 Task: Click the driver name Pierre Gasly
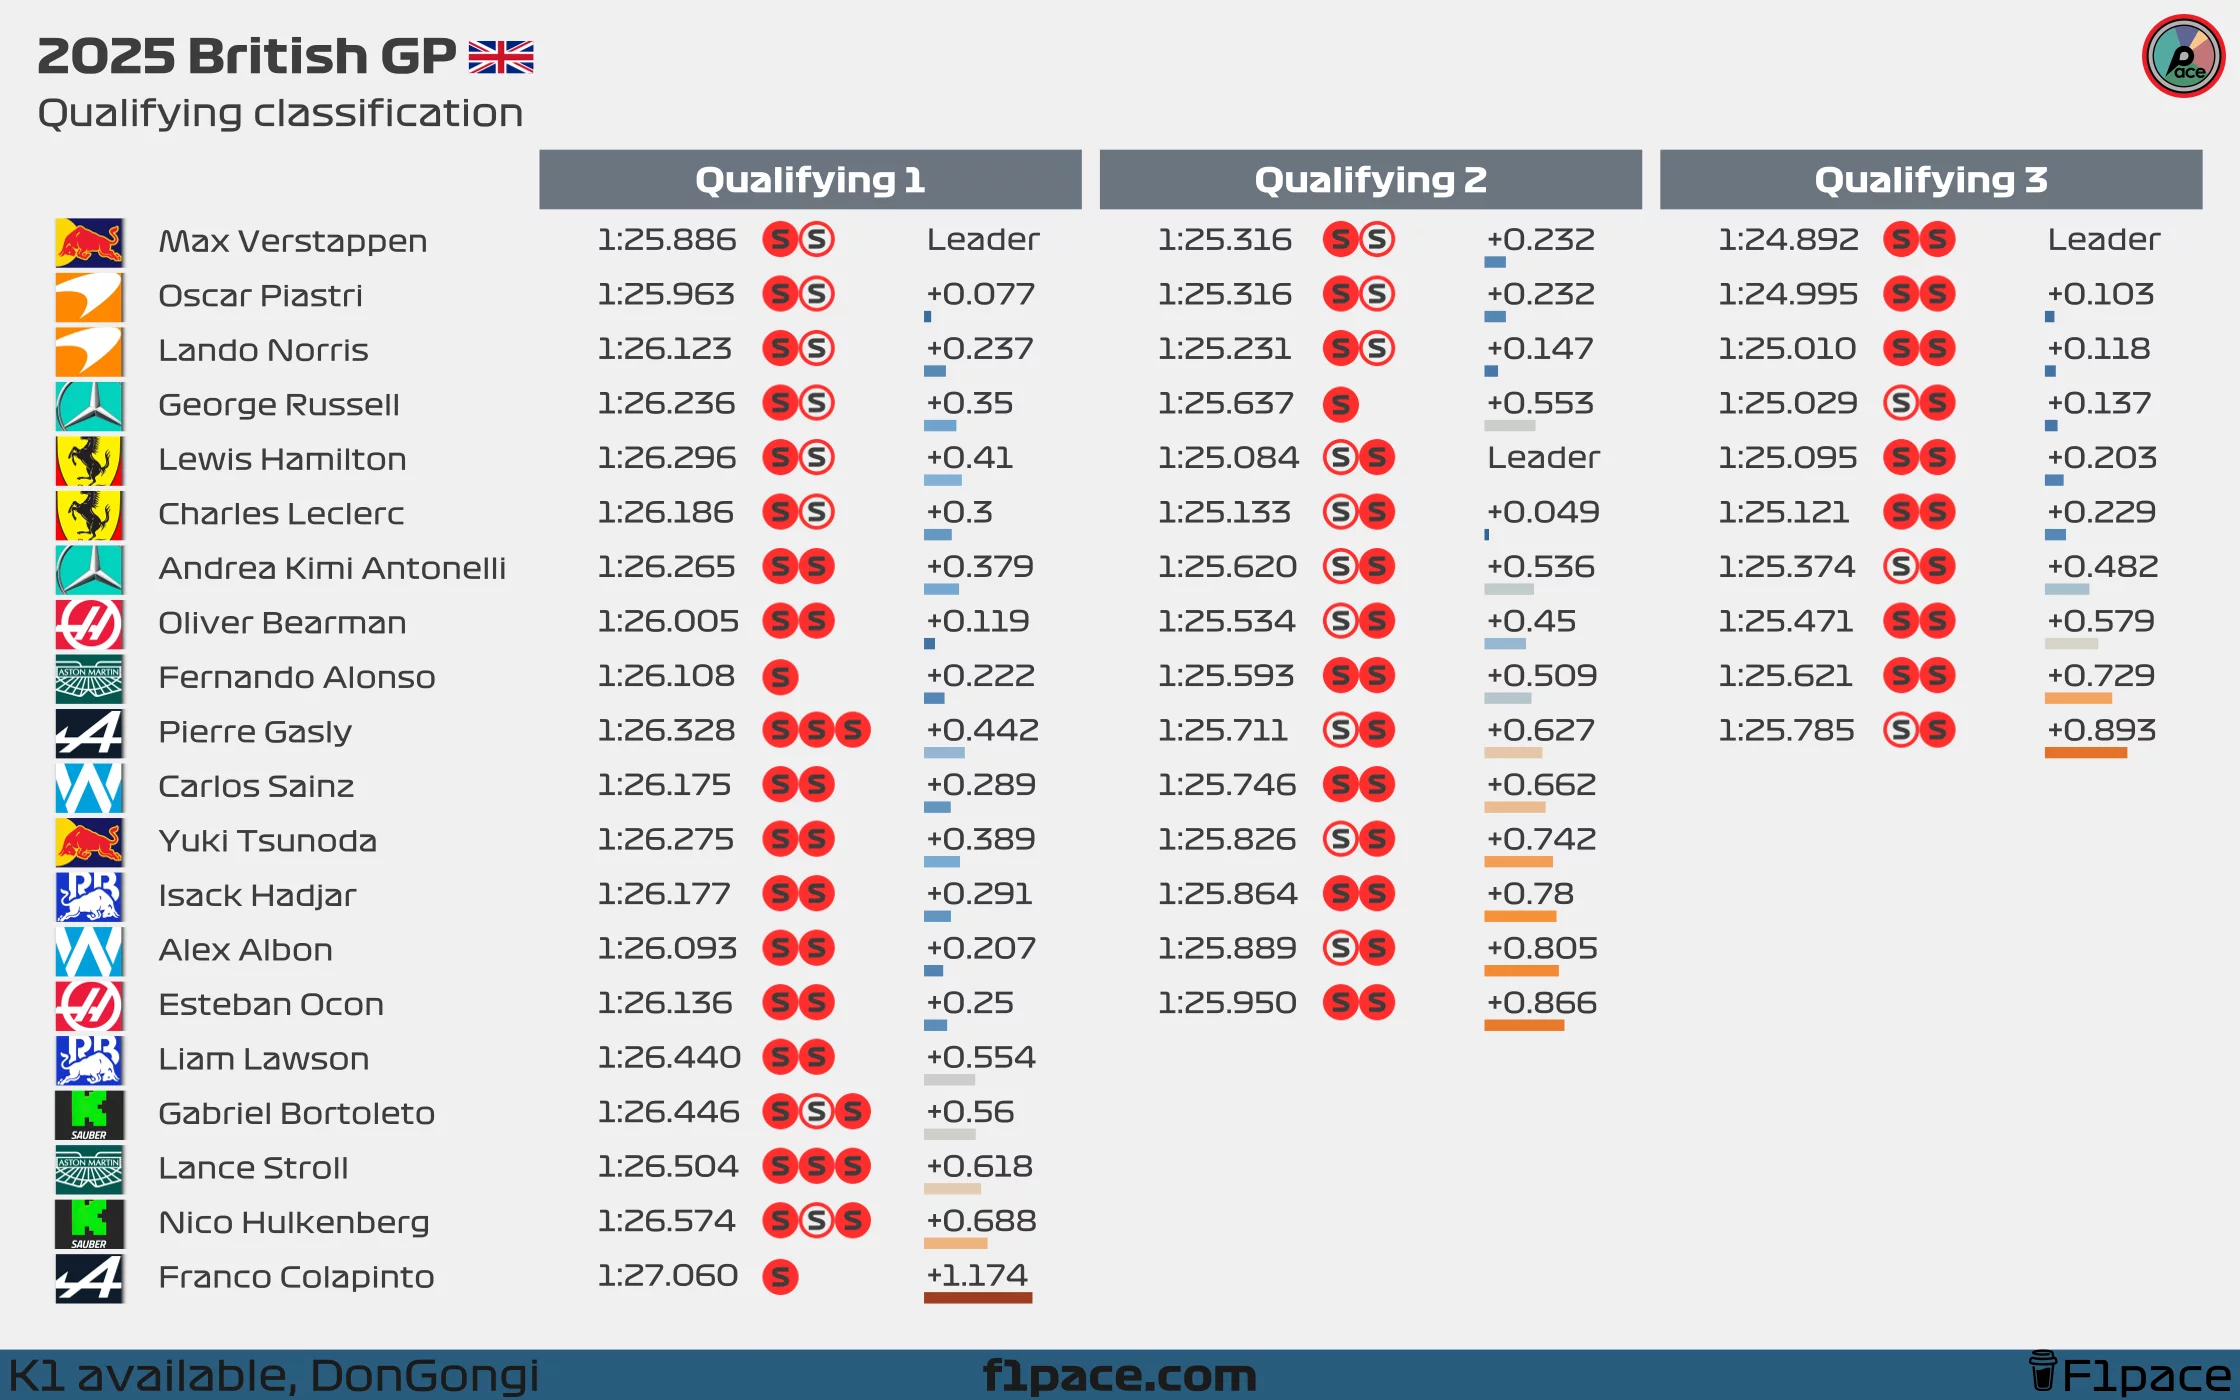point(255,733)
